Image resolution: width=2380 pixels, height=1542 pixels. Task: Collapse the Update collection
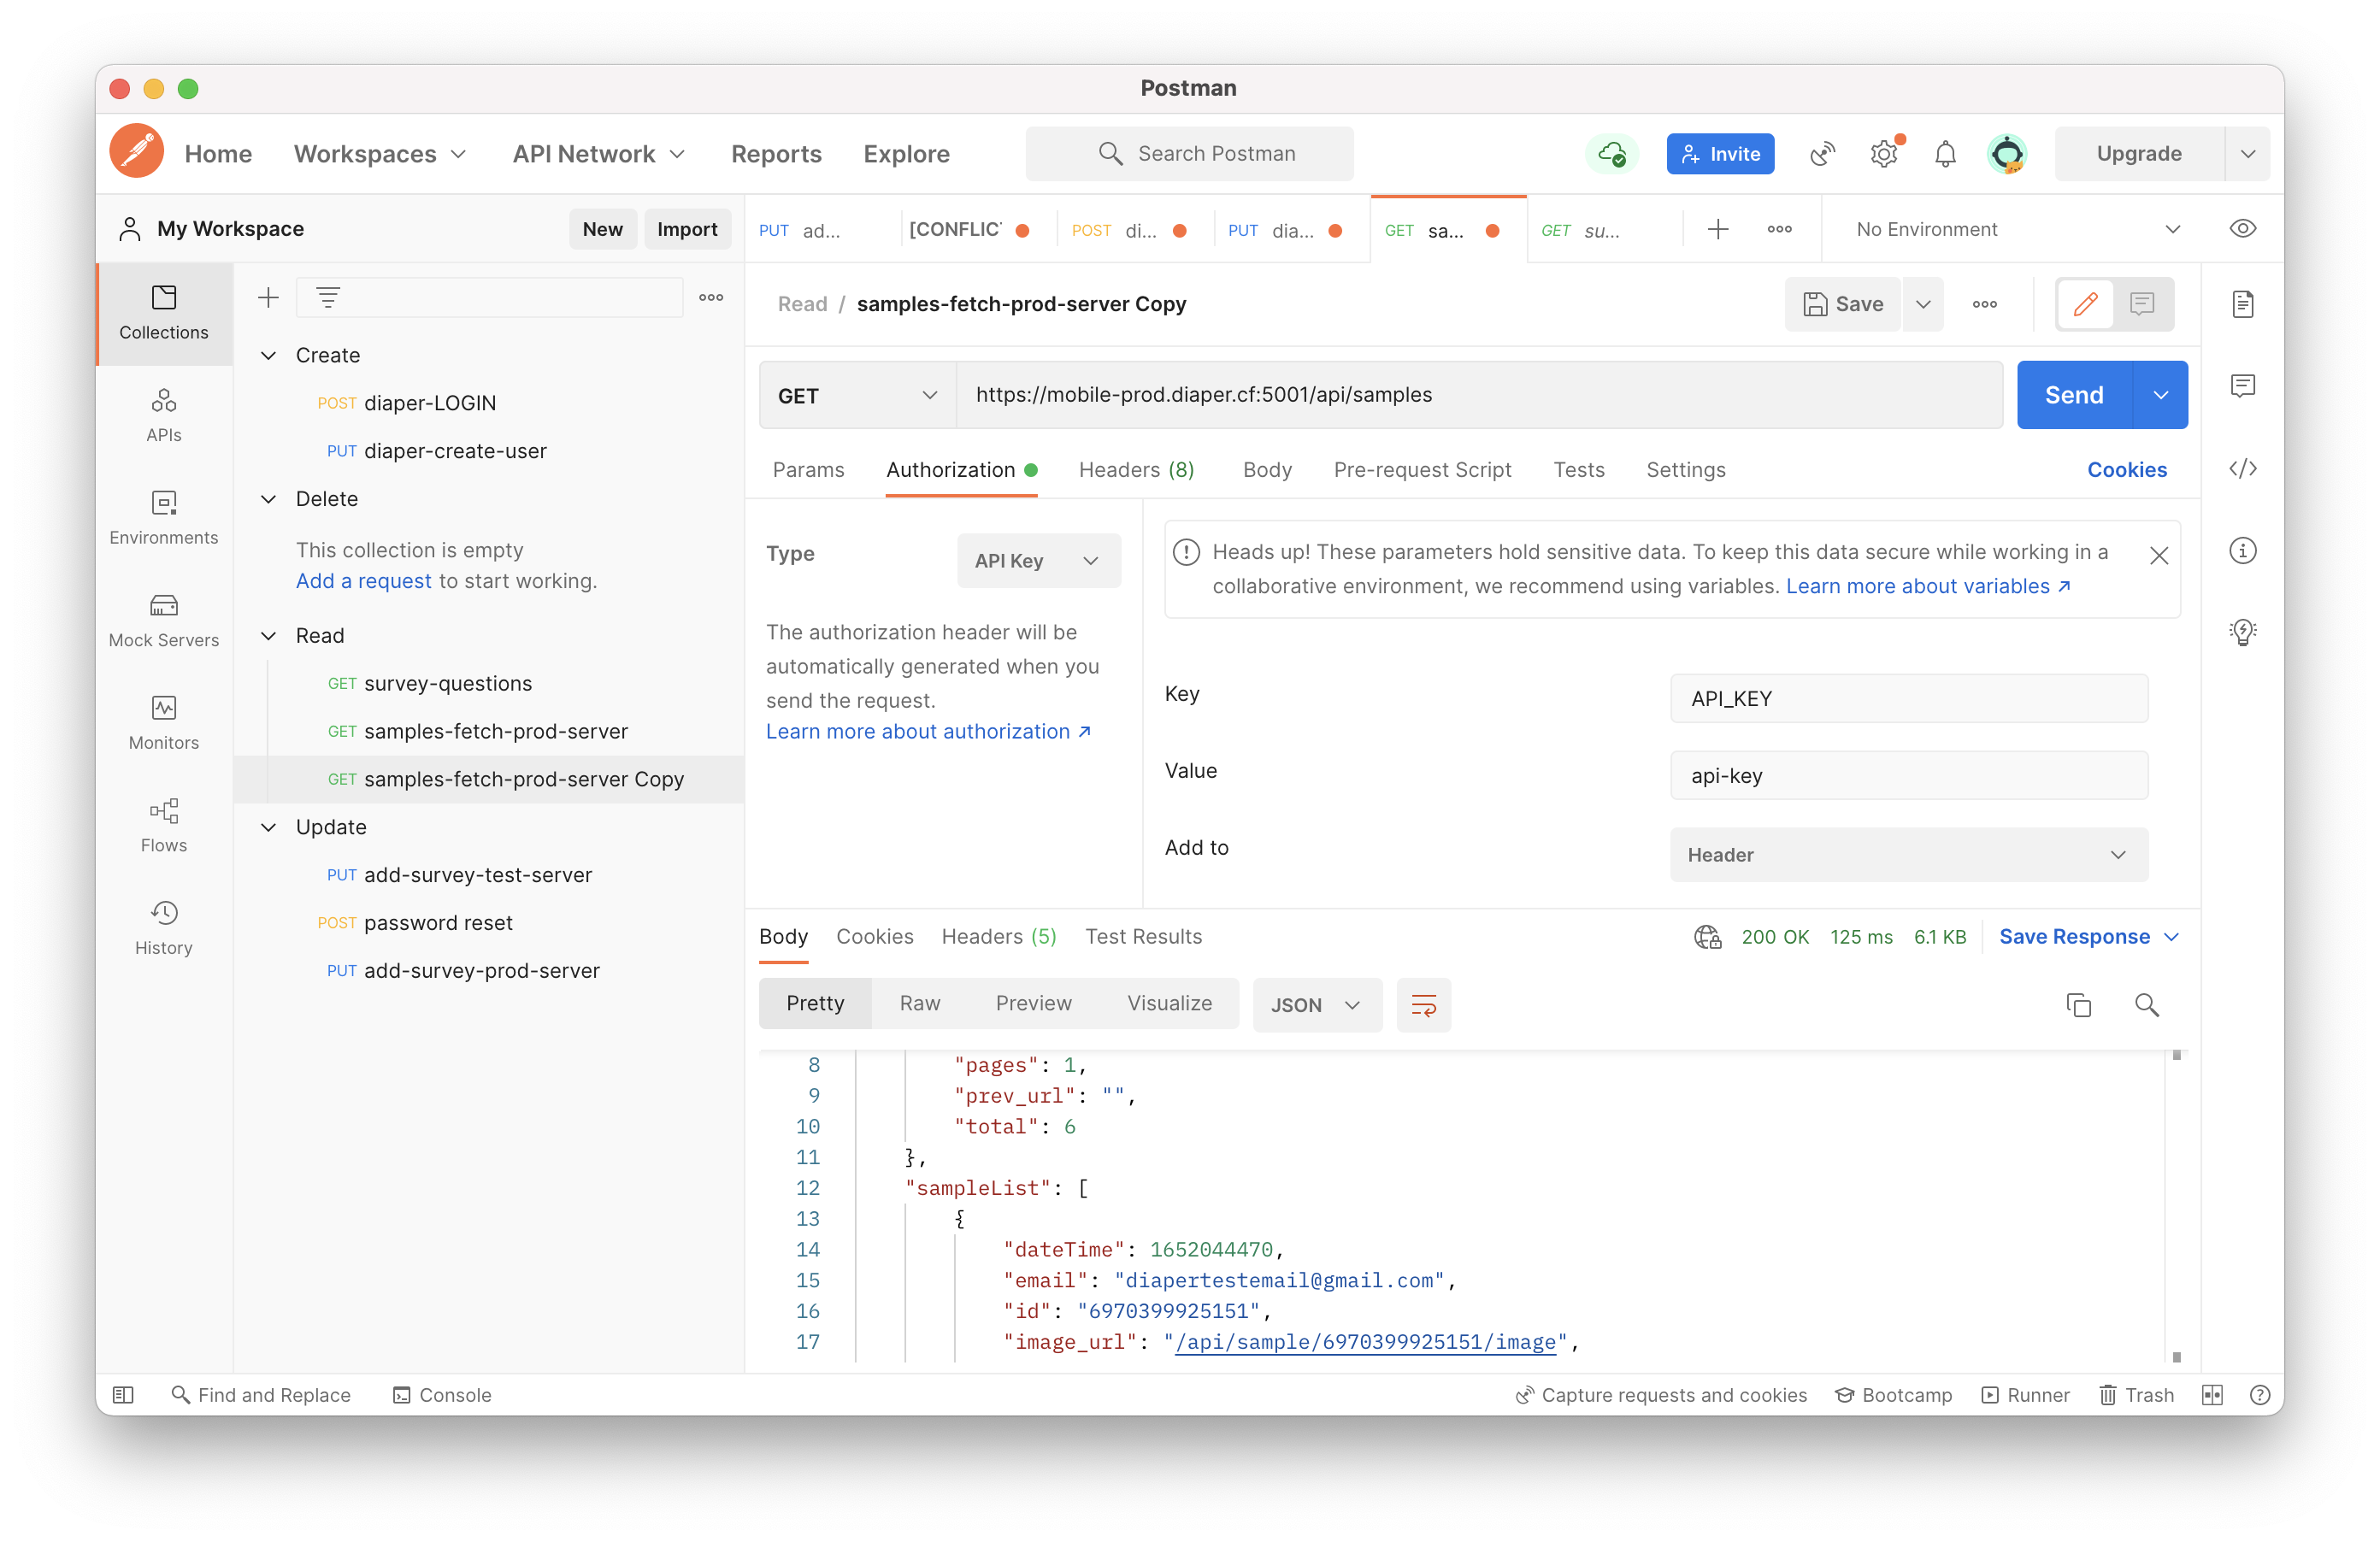pyautogui.click(x=268, y=827)
